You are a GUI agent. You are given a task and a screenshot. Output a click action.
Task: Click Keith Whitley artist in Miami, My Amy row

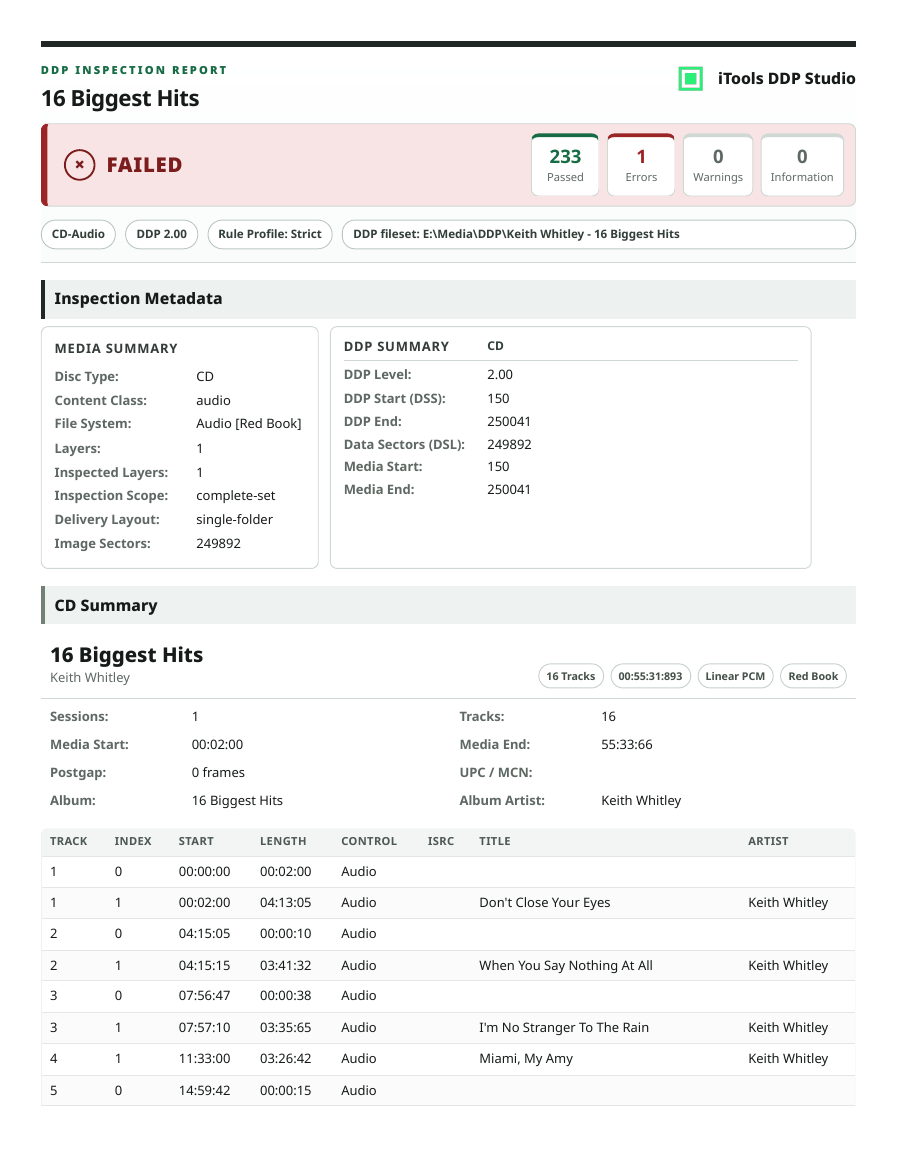tap(788, 1059)
